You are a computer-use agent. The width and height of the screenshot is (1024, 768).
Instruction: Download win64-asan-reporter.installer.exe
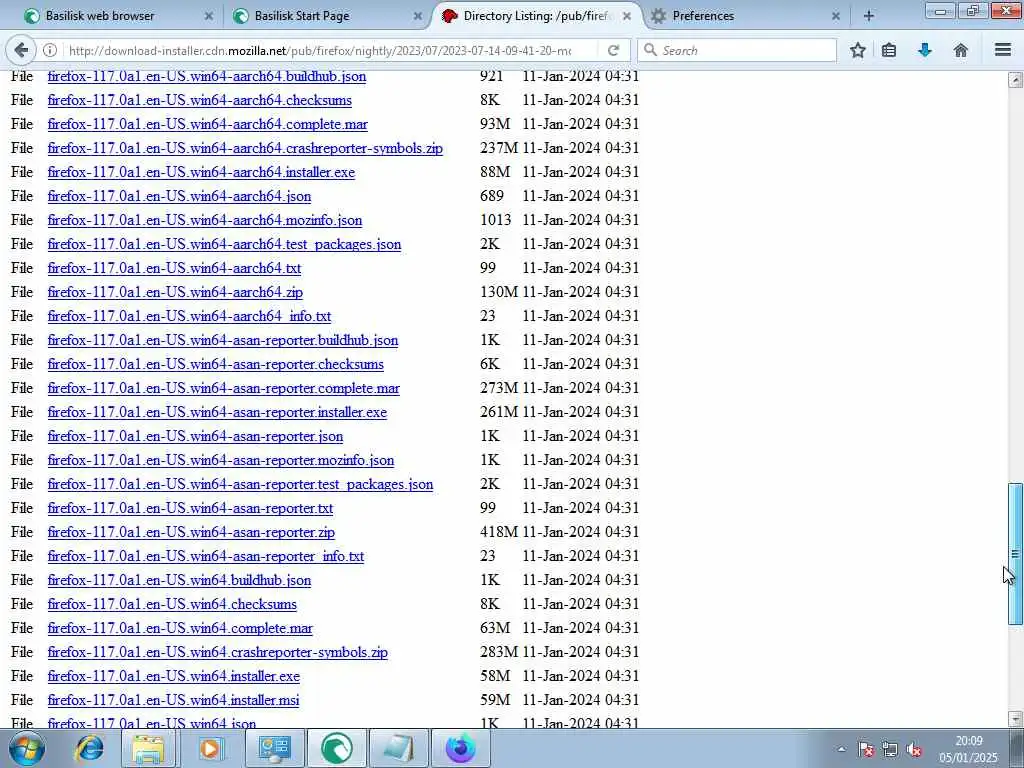pos(217,412)
